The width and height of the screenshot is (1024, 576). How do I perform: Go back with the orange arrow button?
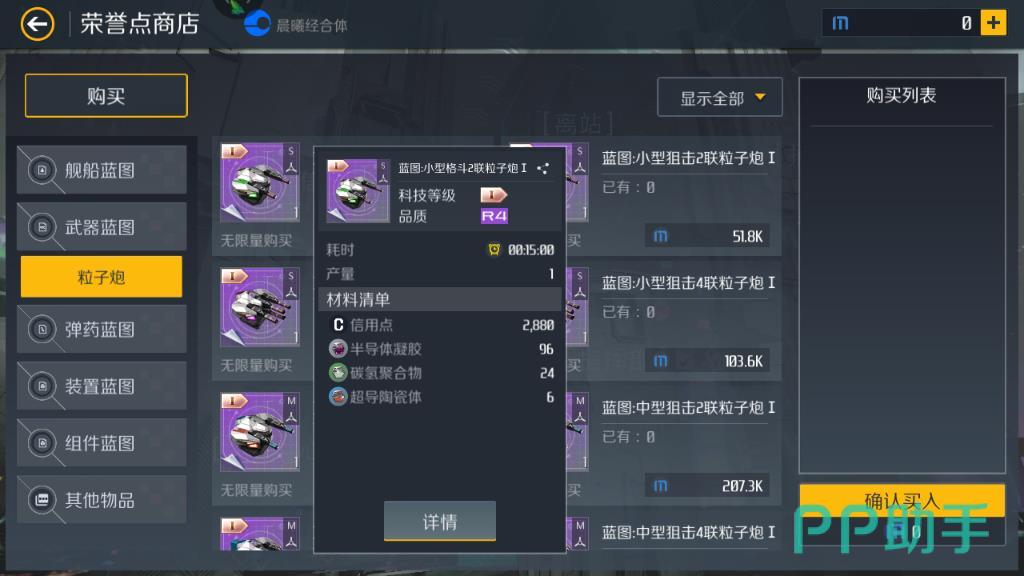(x=37, y=24)
